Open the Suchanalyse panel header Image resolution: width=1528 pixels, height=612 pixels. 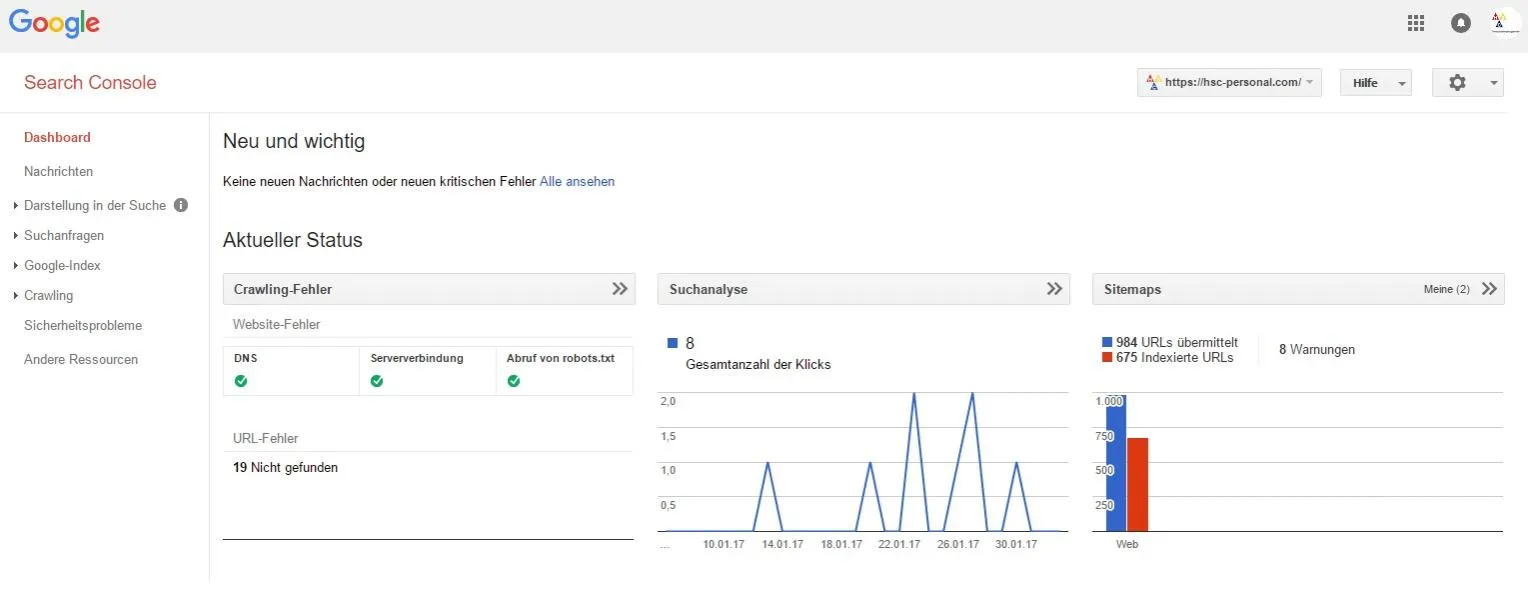pos(863,289)
